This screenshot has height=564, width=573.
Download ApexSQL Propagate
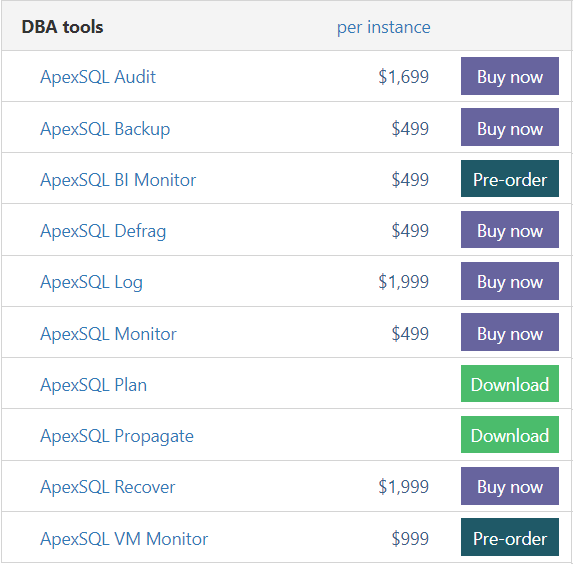pos(510,435)
